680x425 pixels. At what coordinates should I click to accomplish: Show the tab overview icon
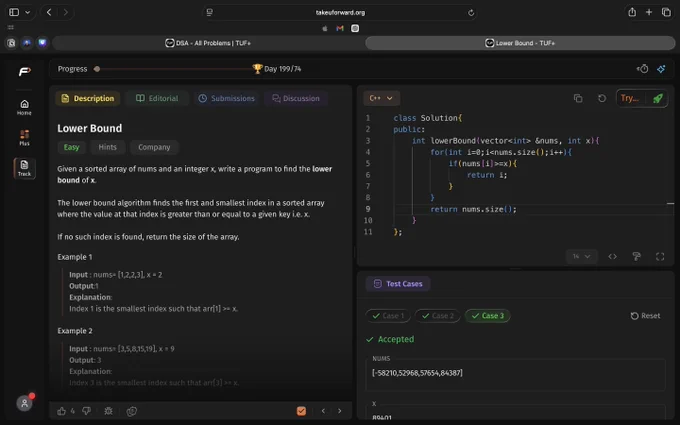pos(666,12)
